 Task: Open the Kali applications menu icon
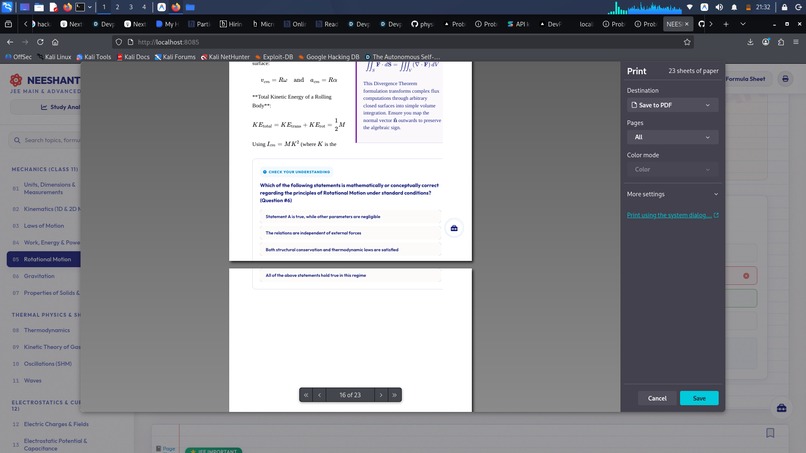(x=7, y=7)
